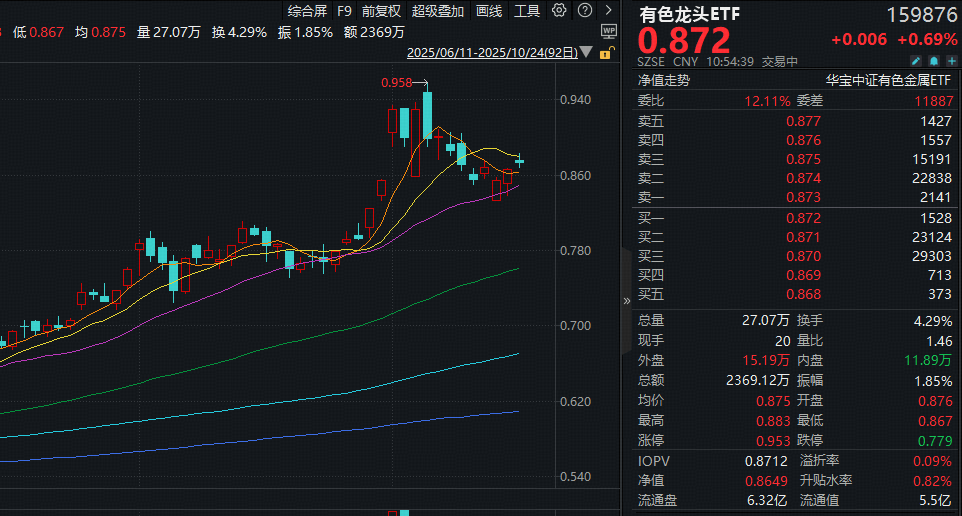Expand toolbar with right arrow chevron
This screenshot has height=516, width=962.
click(x=608, y=11)
